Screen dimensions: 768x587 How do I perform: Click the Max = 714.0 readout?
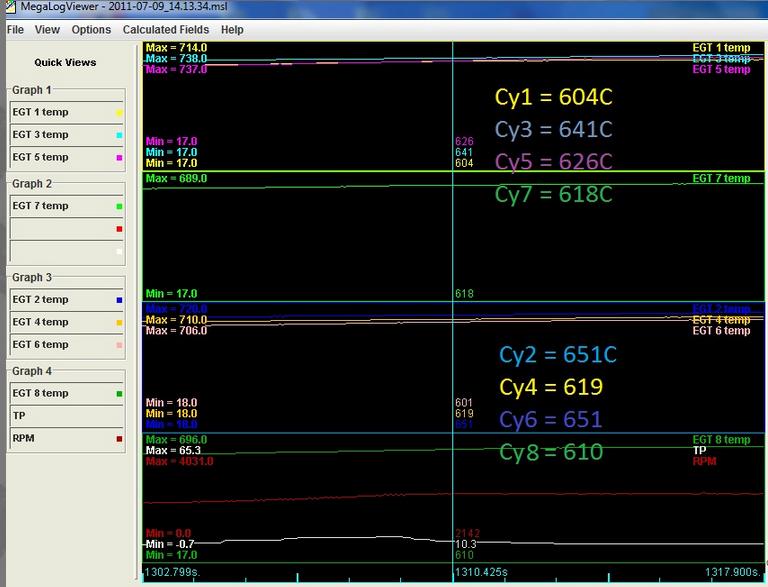176,48
